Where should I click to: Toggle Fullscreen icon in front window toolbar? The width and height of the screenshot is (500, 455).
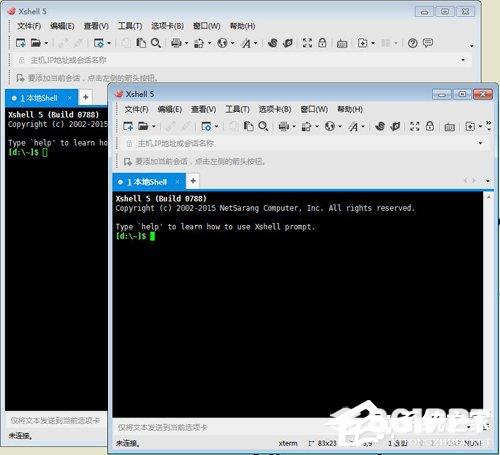click(x=415, y=126)
